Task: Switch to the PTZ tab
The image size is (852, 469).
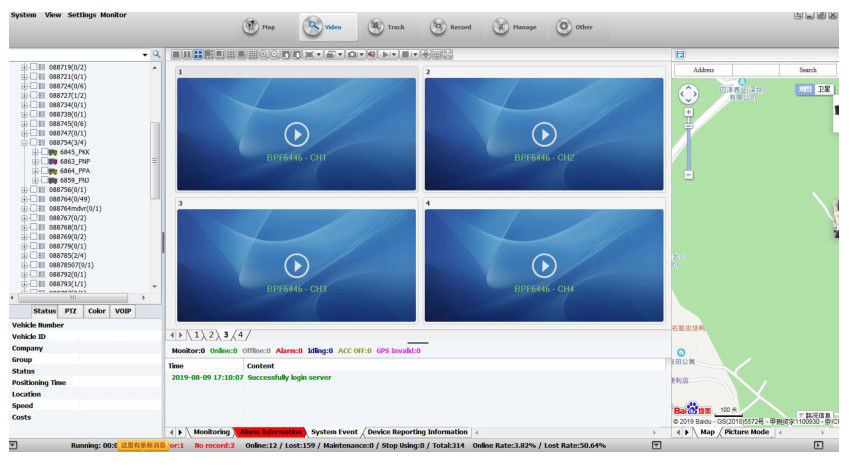Action: tap(71, 311)
